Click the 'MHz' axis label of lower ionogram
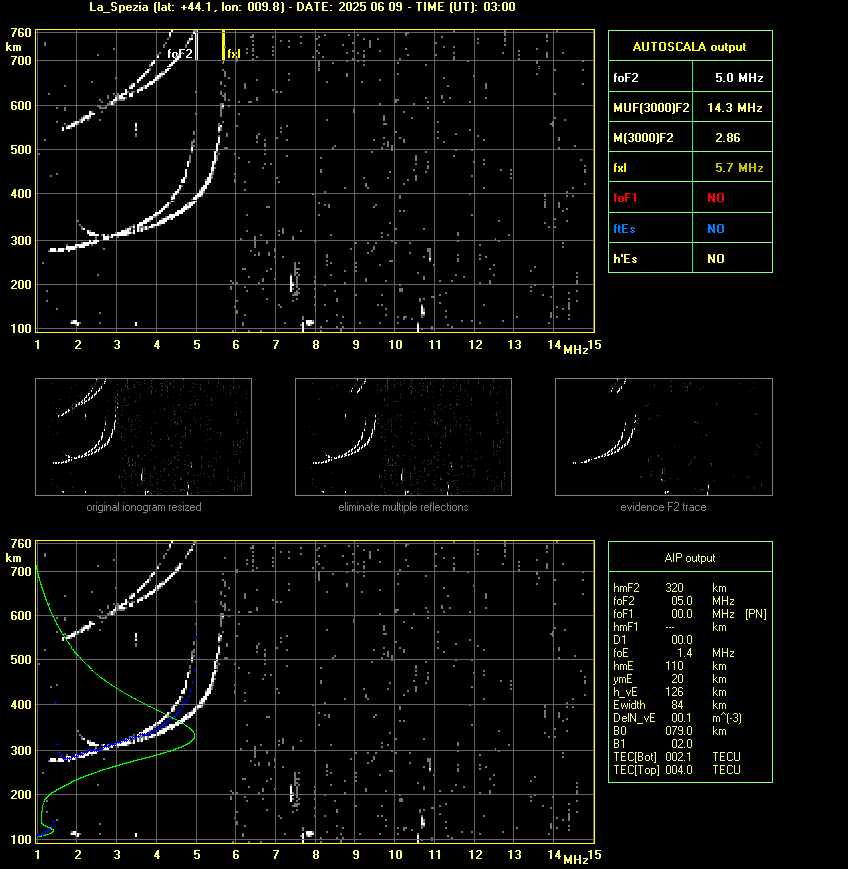 pos(575,860)
